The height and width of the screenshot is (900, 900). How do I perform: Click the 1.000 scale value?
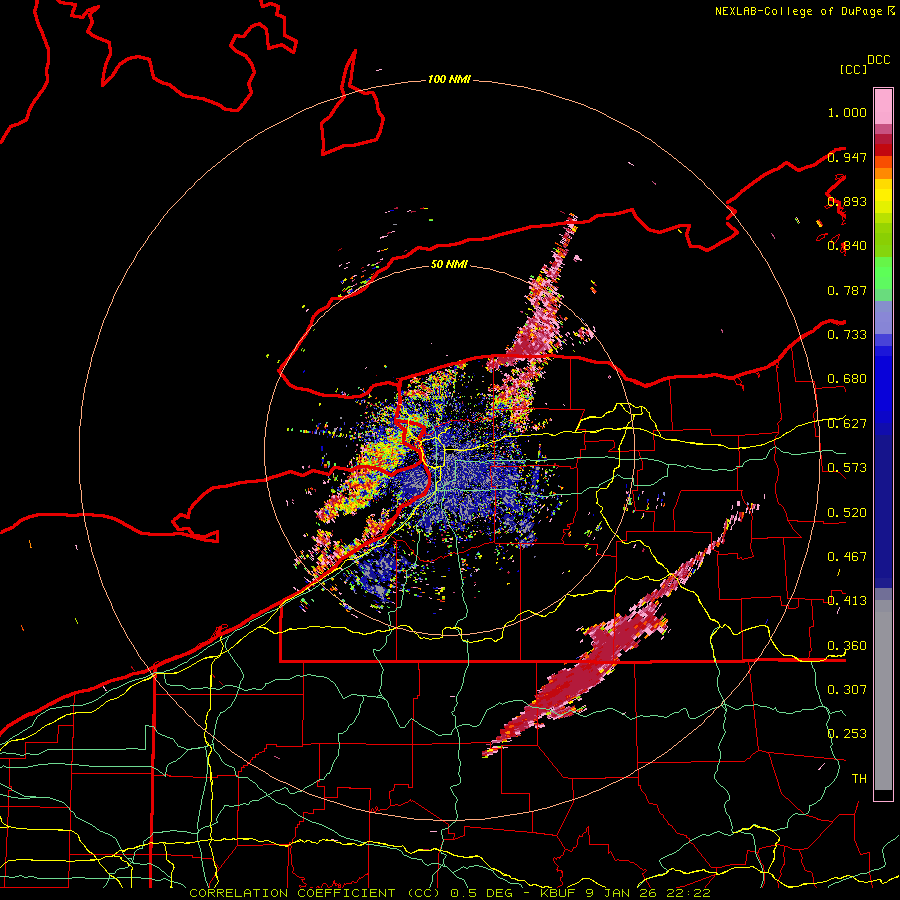pyautogui.click(x=847, y=112)
